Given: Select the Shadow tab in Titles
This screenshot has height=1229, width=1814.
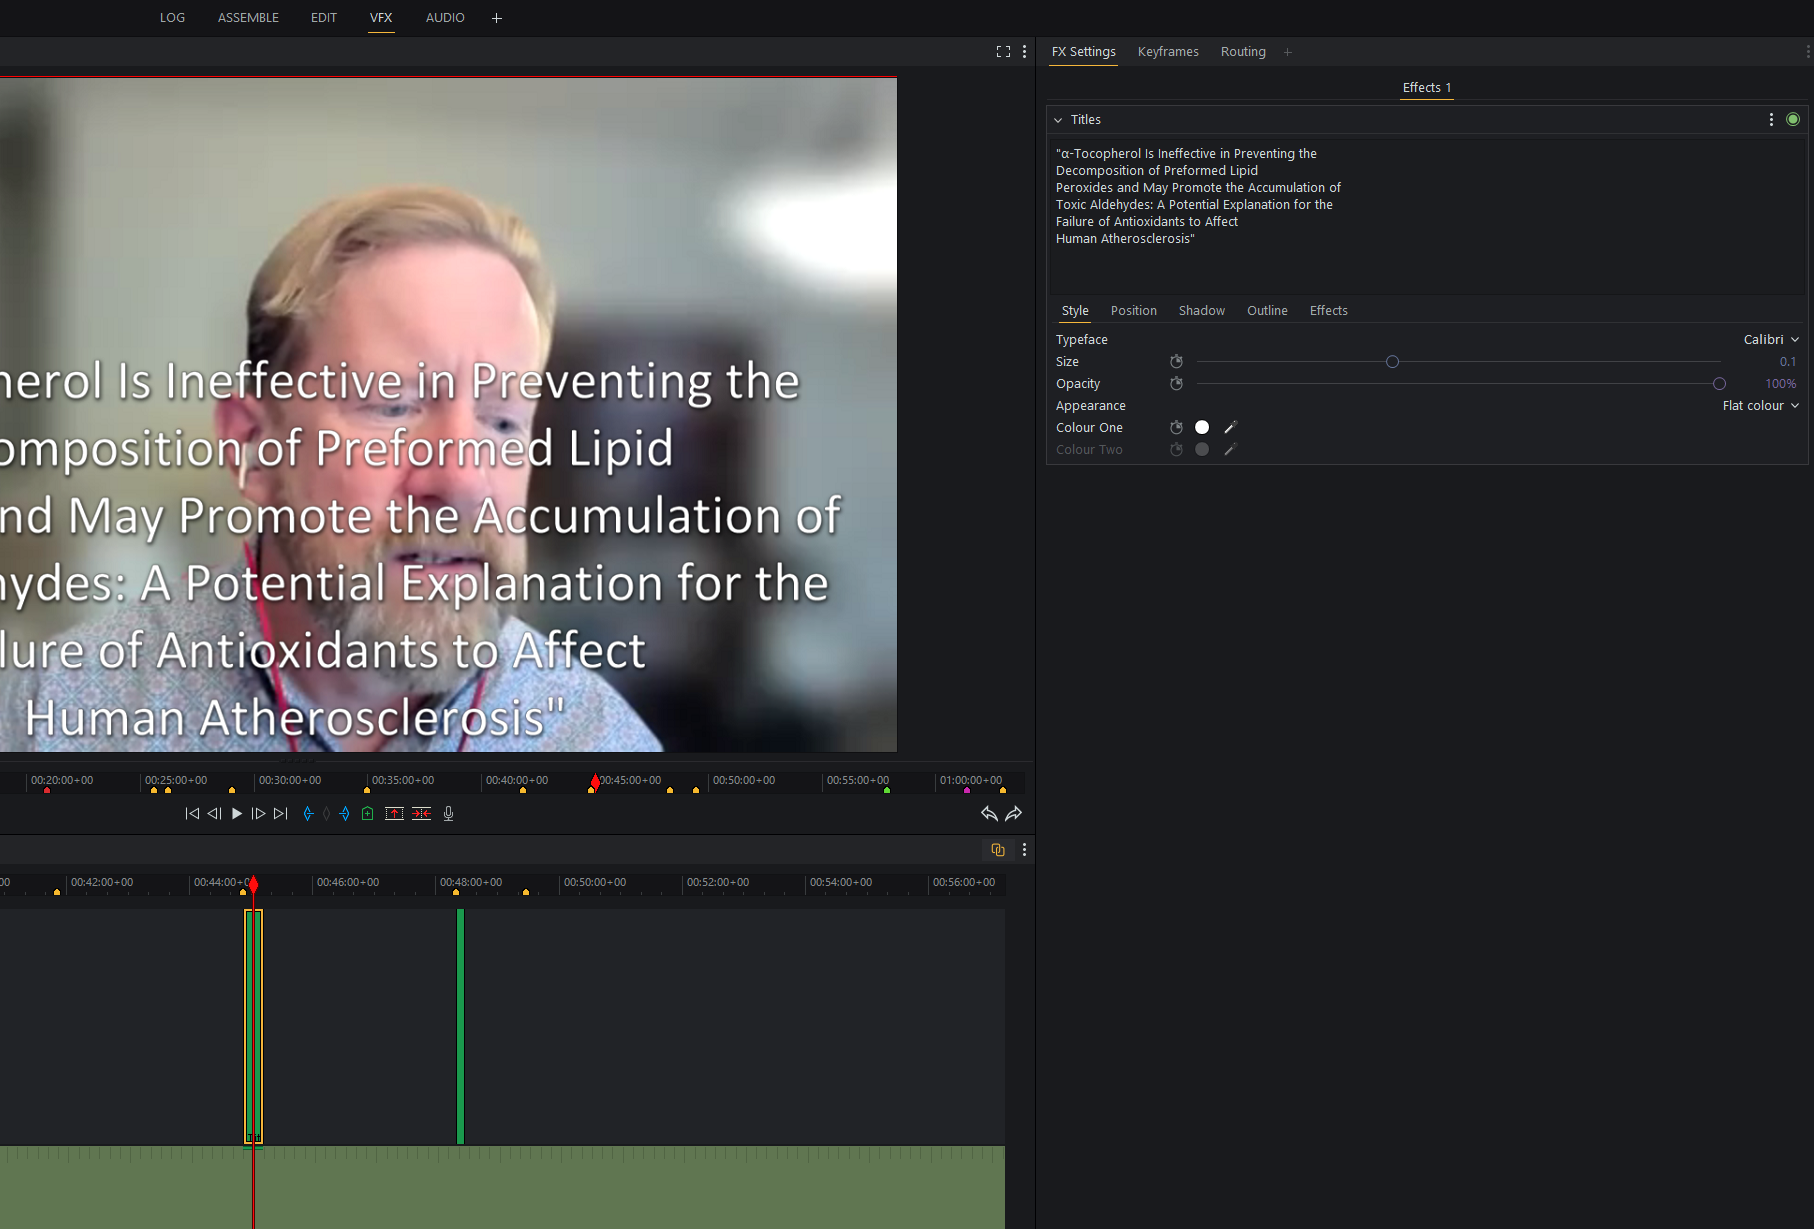Looking at the screenshot, I should pos(1202,311).
